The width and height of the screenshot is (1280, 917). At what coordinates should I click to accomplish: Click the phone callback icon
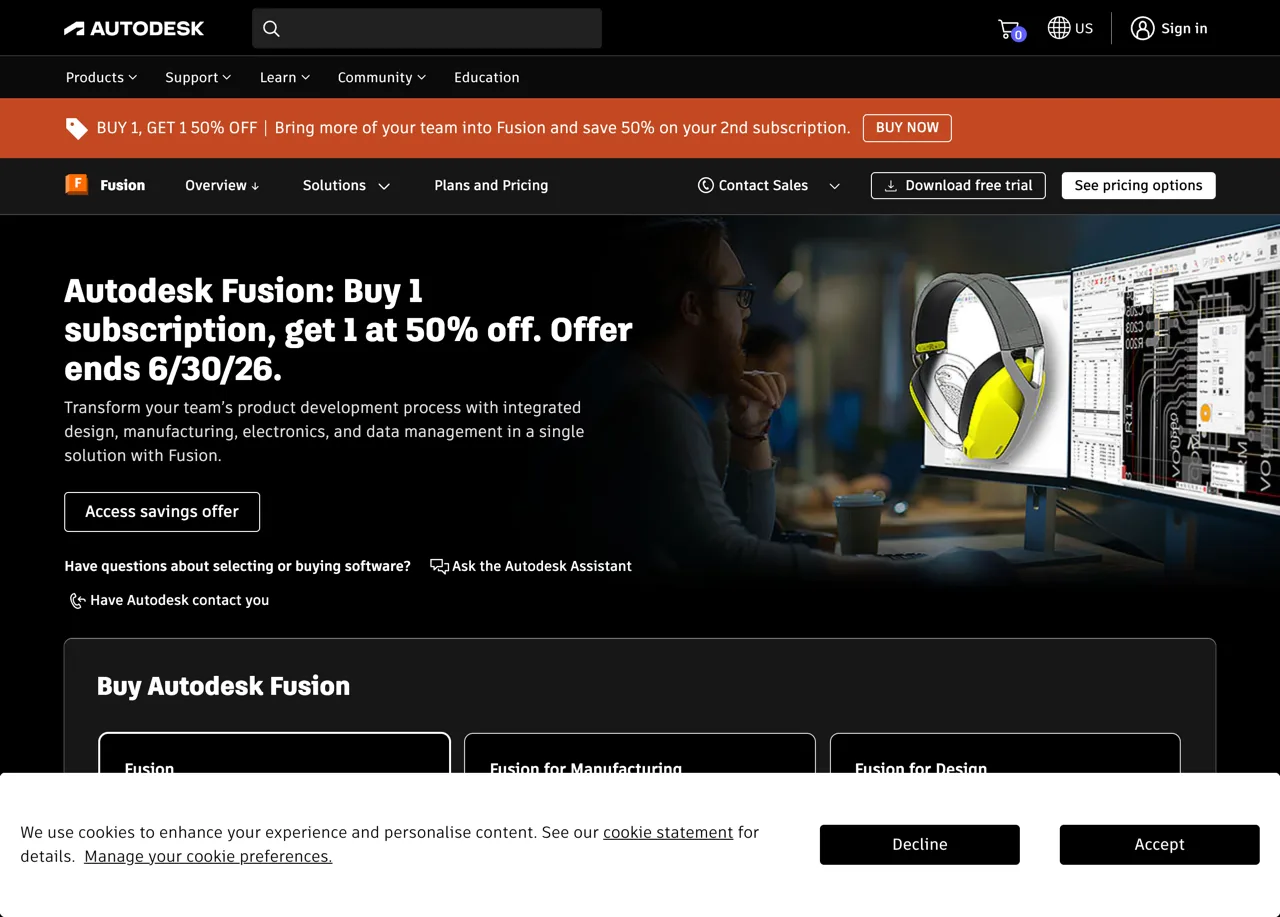[x=76, y=600]
